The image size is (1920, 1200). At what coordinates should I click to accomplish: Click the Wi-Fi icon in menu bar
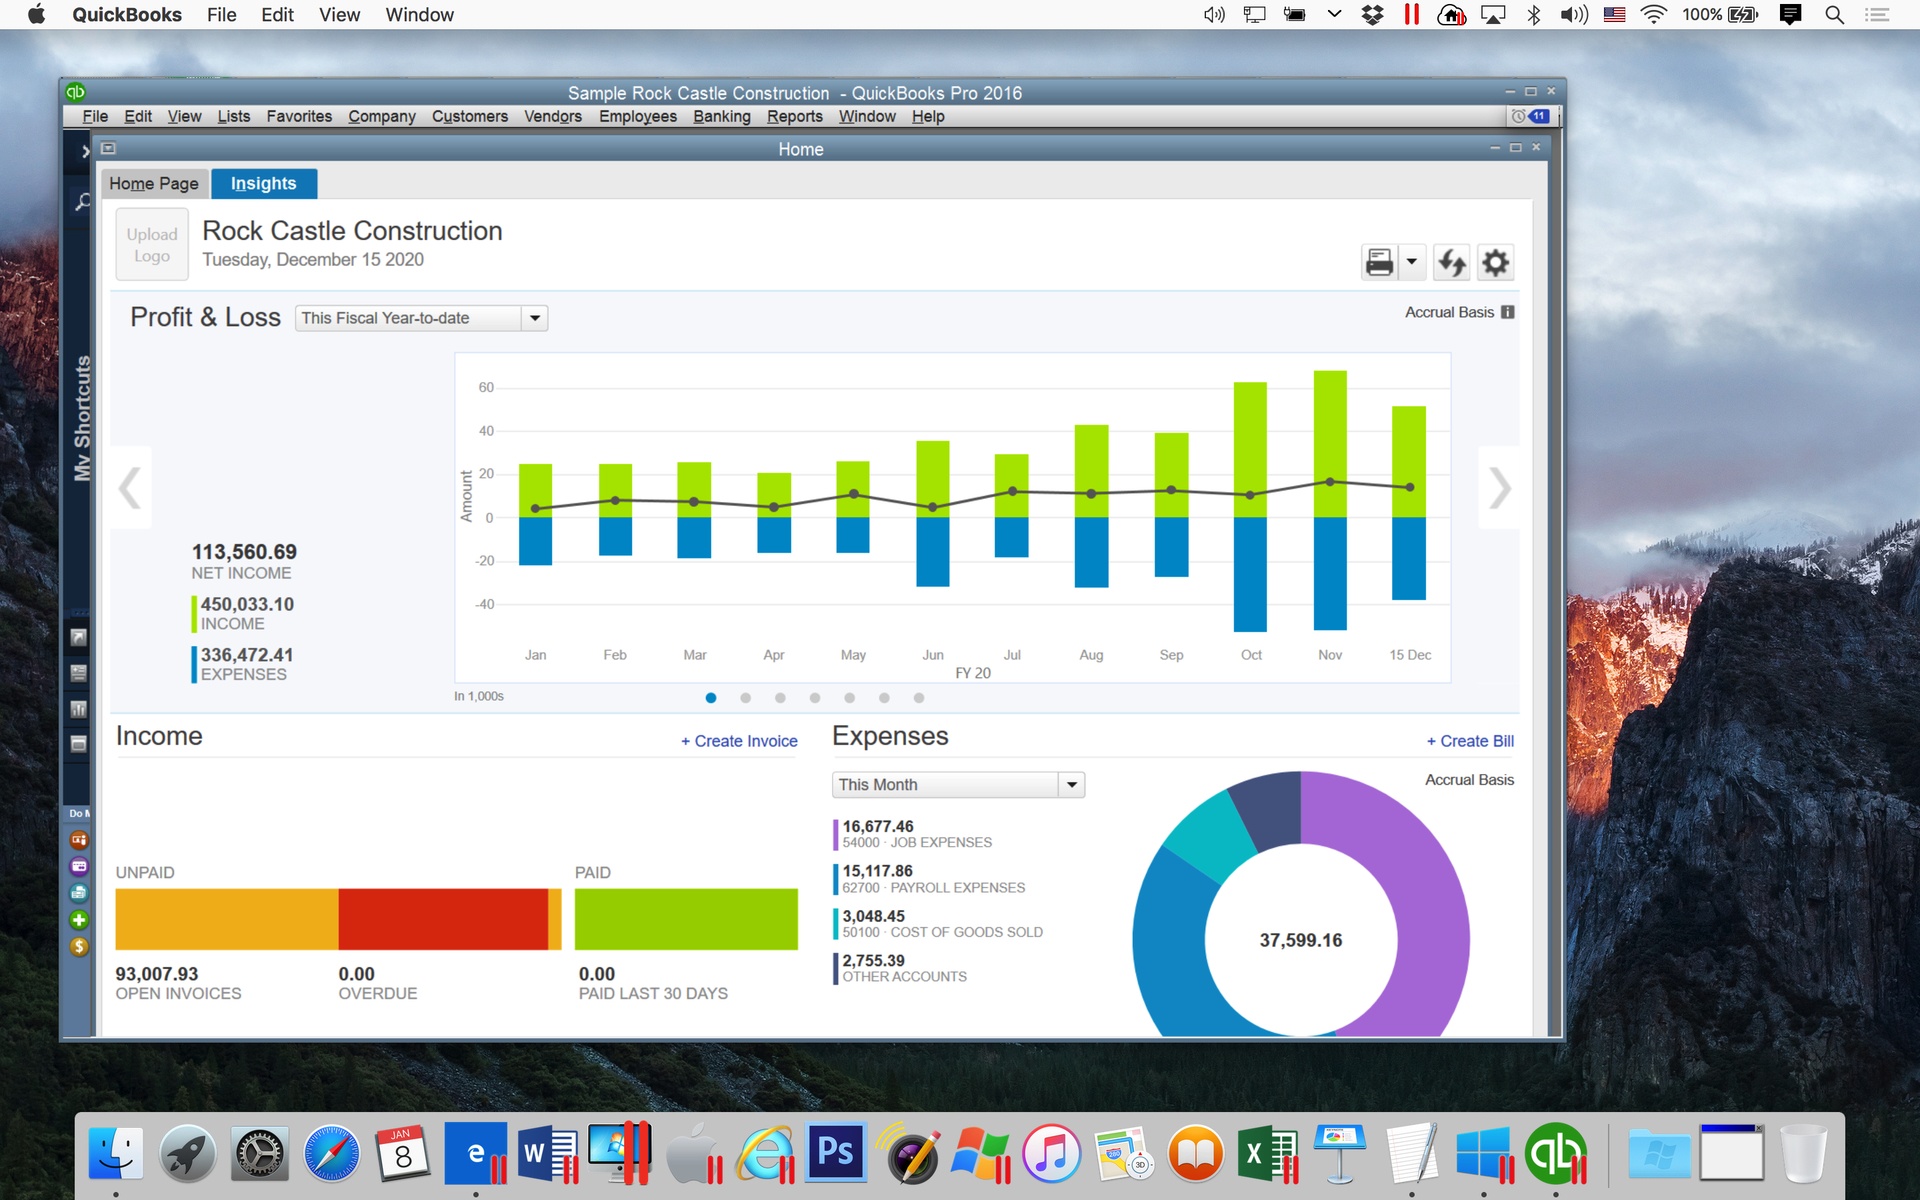click(x=1654, y=14)
